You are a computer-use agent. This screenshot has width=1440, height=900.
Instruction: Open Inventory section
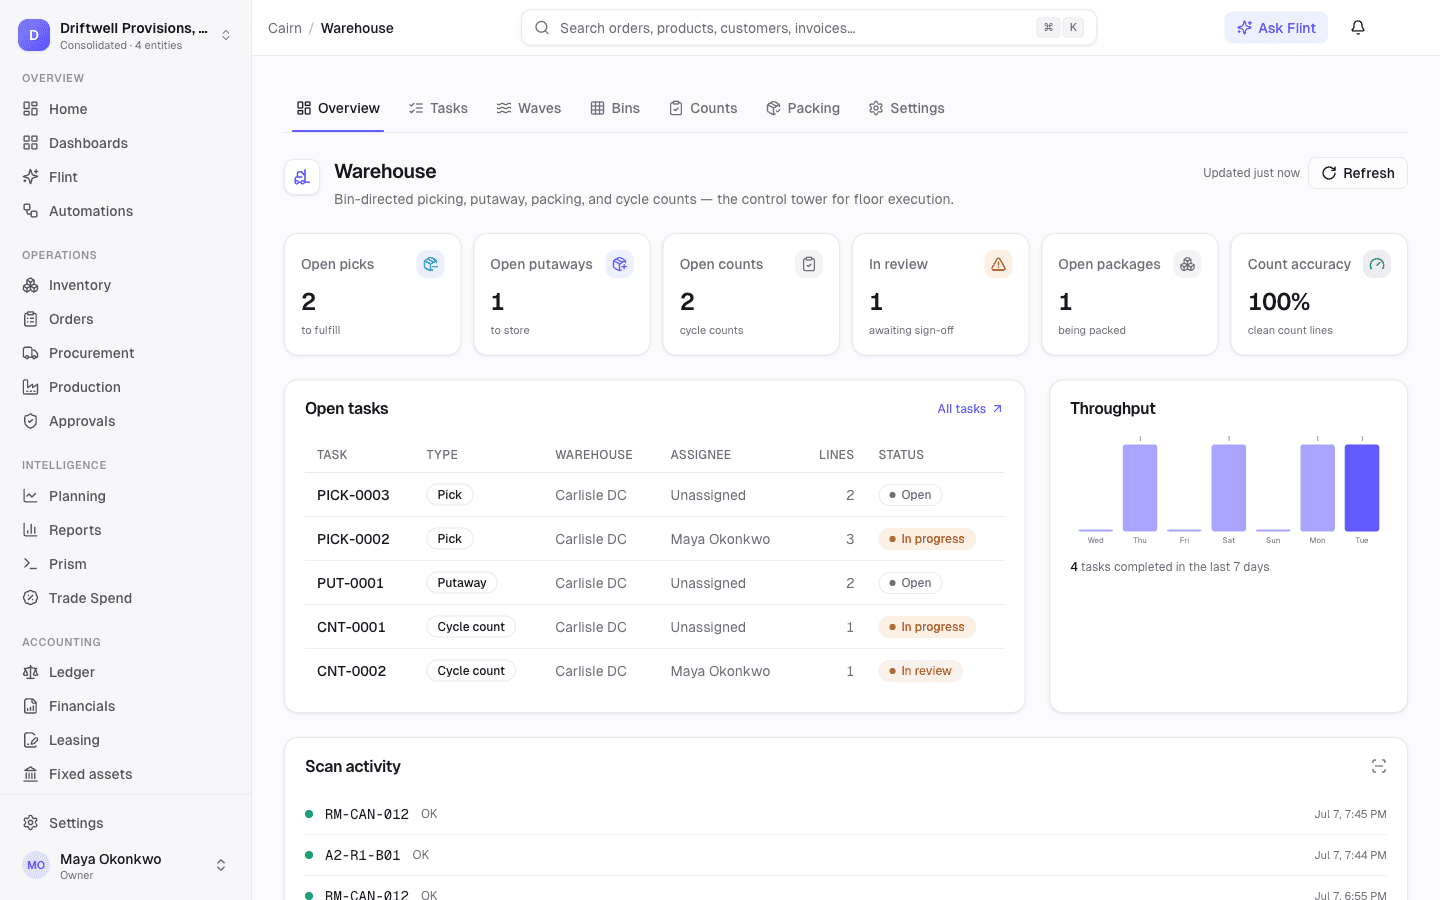click(x=125, y=285)
